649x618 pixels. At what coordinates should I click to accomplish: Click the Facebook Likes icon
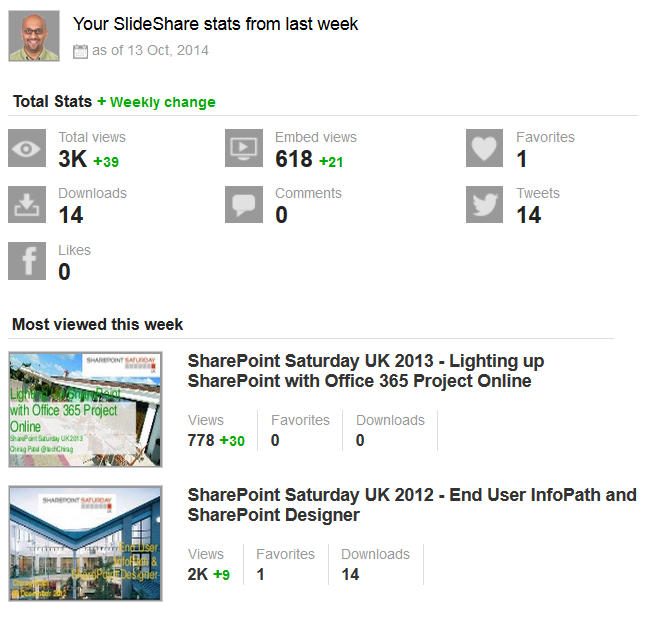coord(27,261)
